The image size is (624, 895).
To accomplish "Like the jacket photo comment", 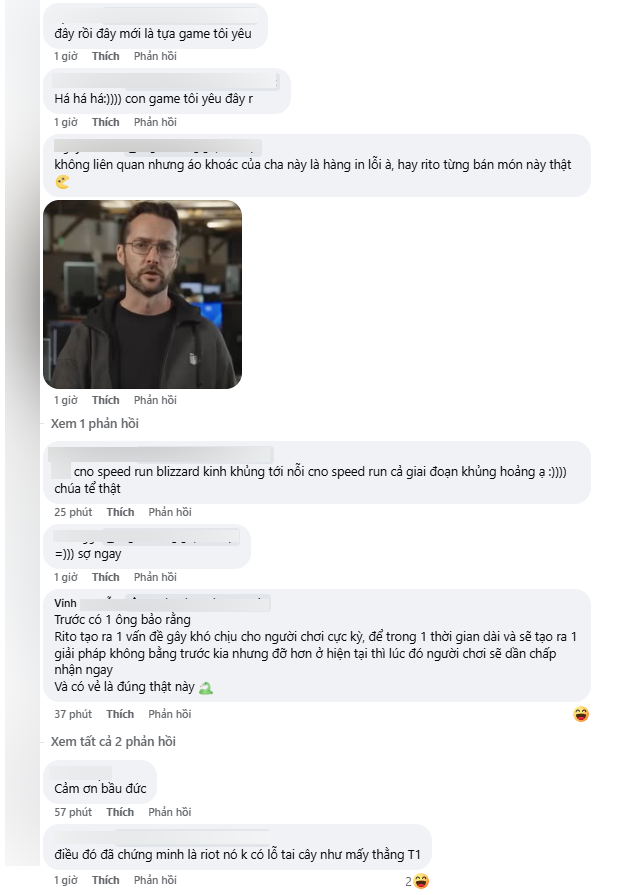I will 105,400.
